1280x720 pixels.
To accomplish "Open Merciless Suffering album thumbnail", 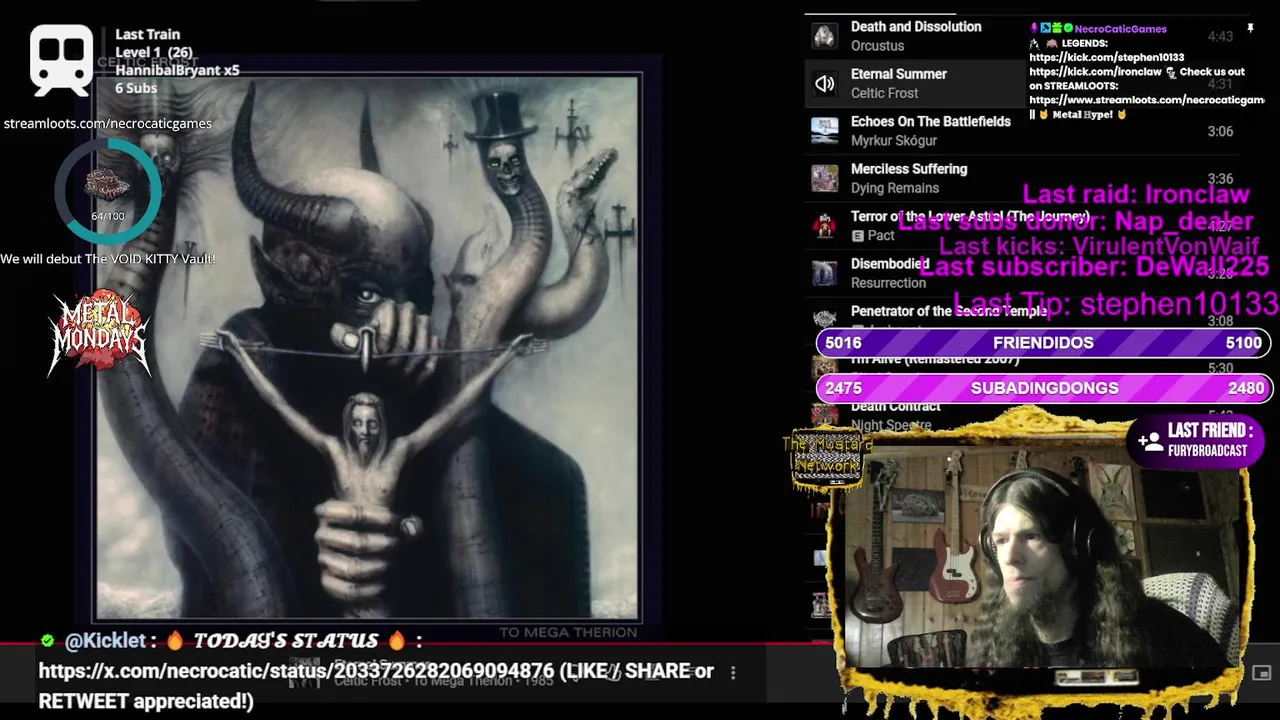I will pyautogui.click(x=824, y=178).
